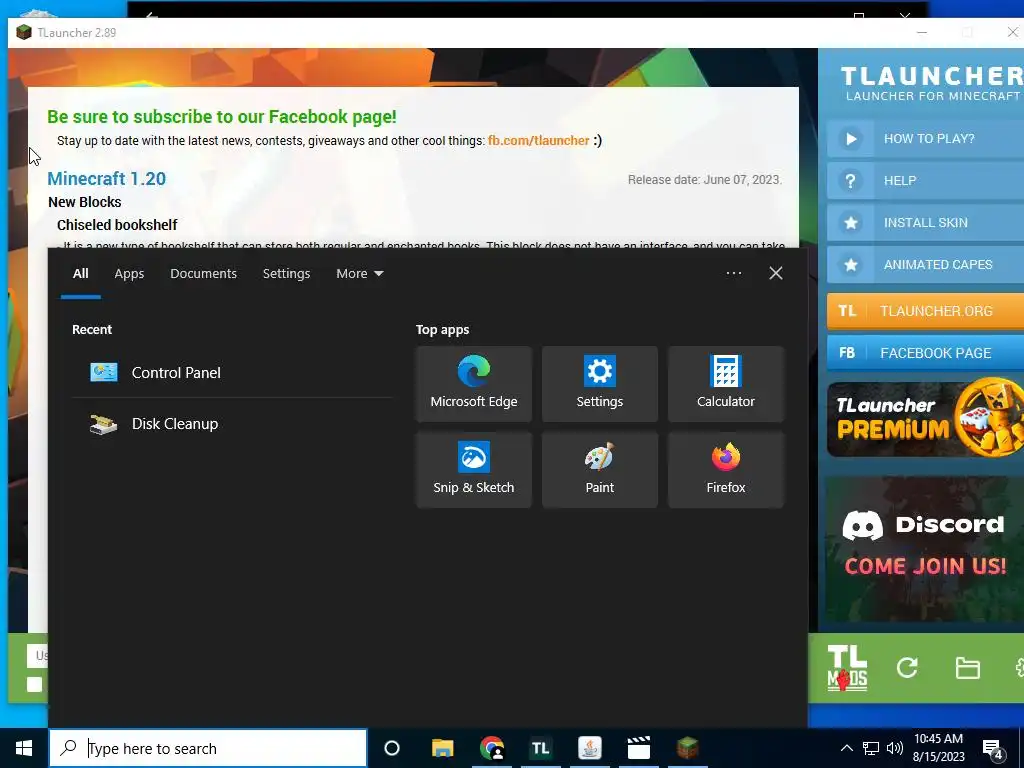Click the Help question mark icon
Screen dimensions: 1024x768
[x=850, y=181]
